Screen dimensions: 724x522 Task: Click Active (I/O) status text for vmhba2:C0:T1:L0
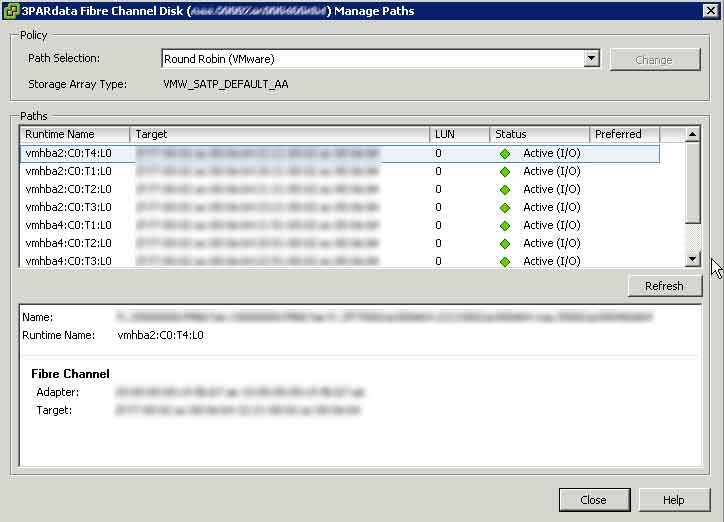pyautogui.click(x=552, y=171)
